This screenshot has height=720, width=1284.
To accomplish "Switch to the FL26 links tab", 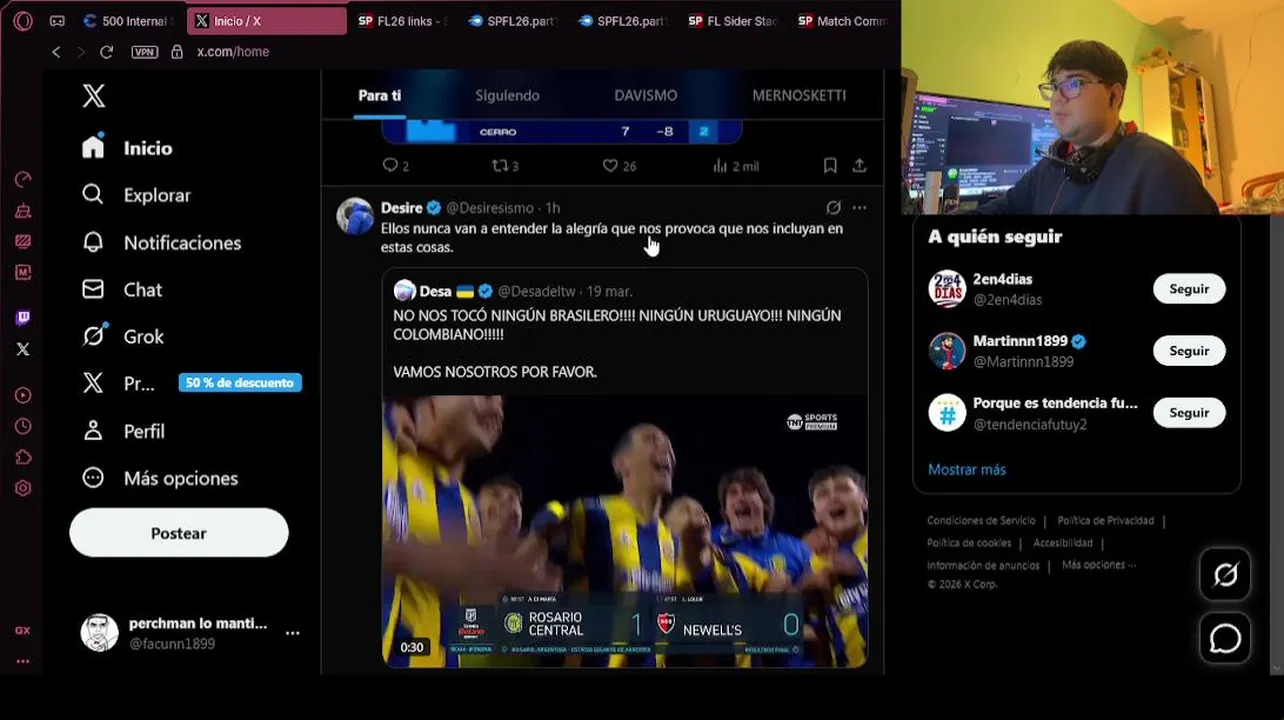I will pos(402,21).
